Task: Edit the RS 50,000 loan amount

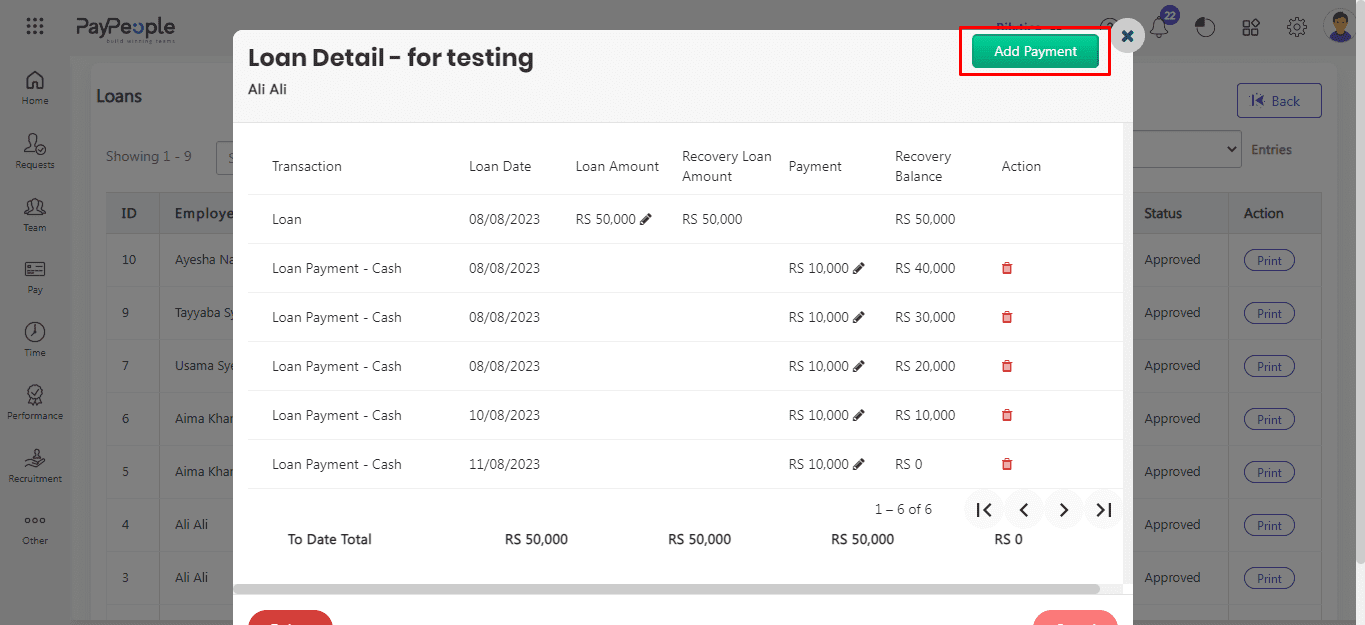Action: (646, 219)
